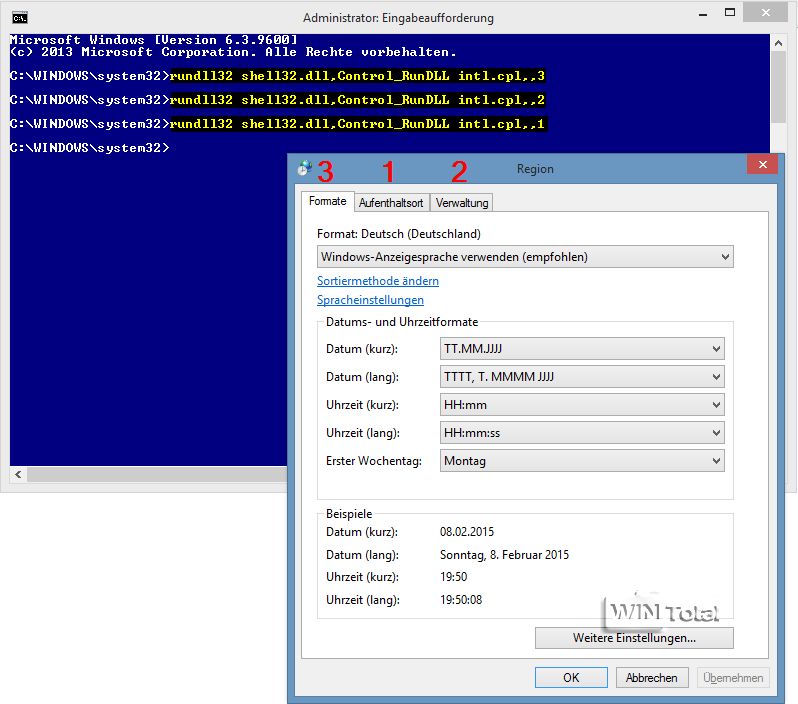Expand the Uhrzeit (lang) dropdown
This screenshot has width=798, height=704.
pos(582,433)
